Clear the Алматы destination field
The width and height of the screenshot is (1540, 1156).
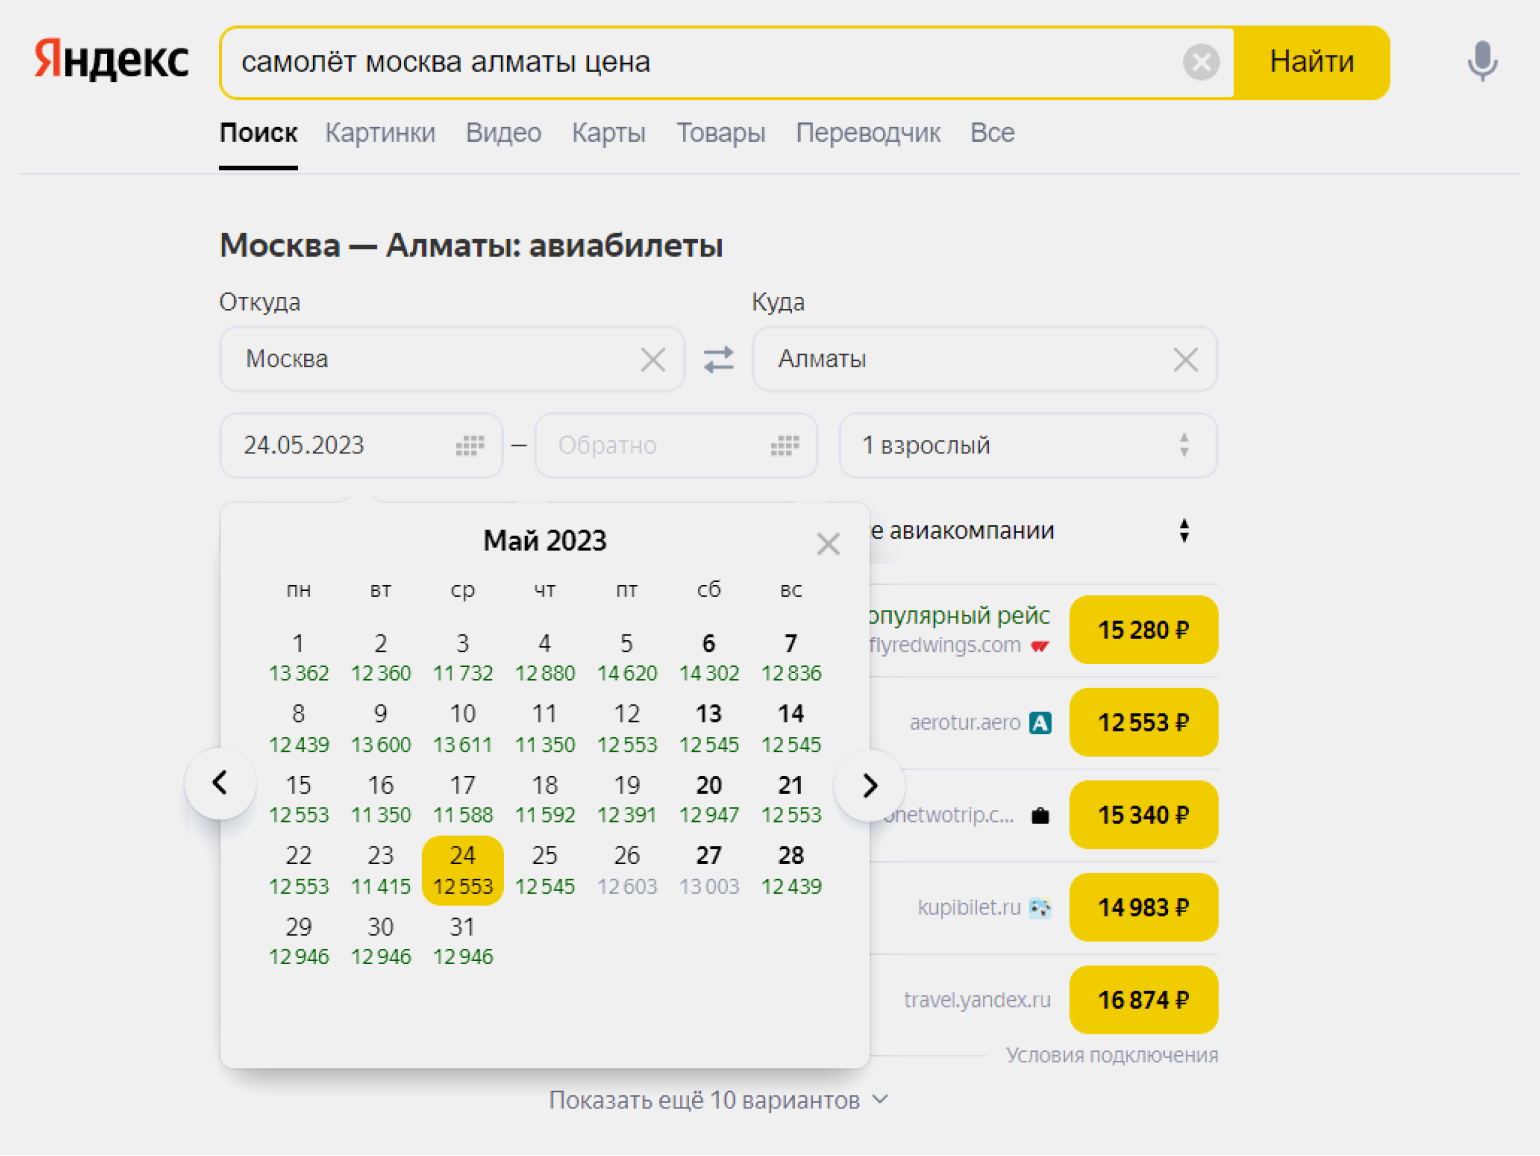point(1185,360)
